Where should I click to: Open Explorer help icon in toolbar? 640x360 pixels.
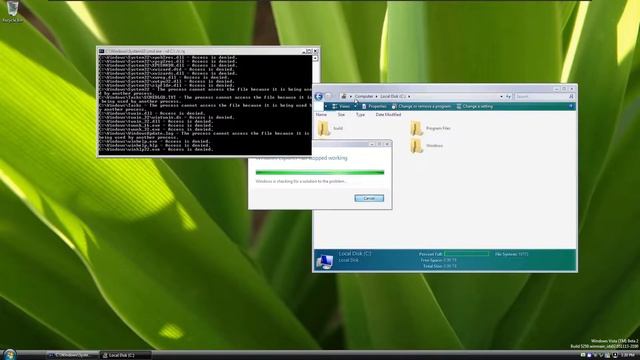tap(571, 106)
